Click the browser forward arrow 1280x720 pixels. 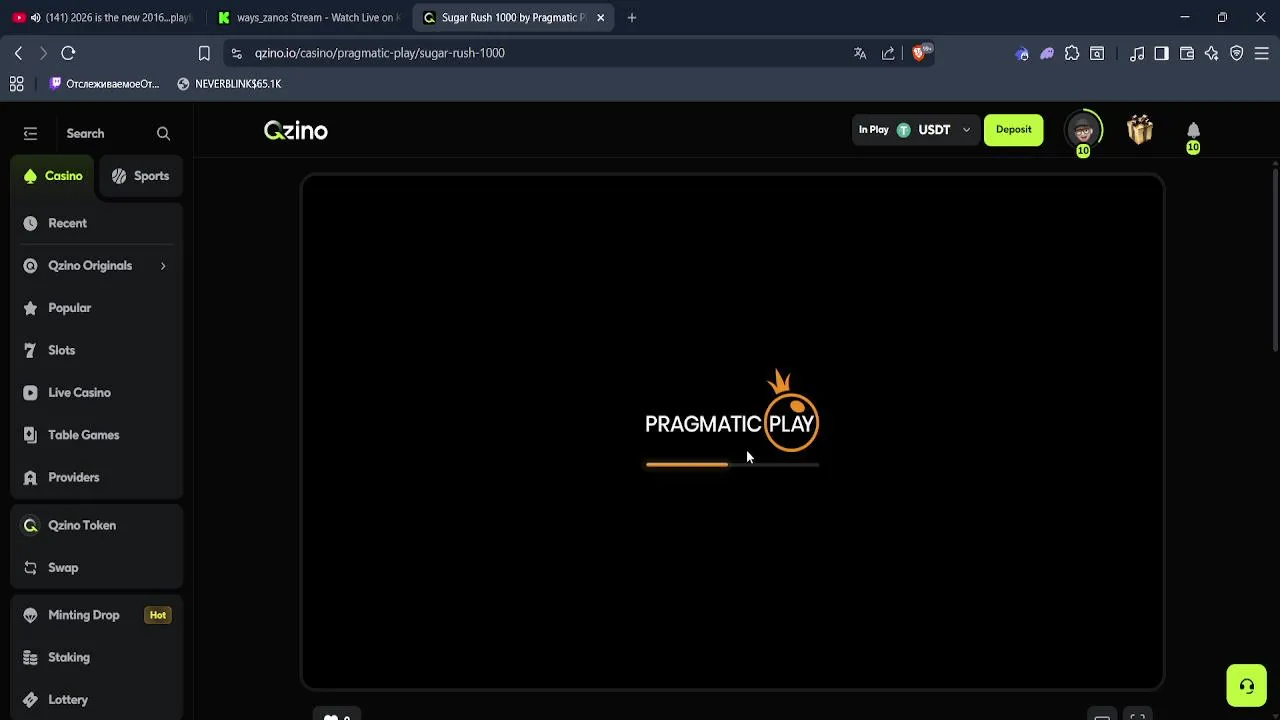43,53
